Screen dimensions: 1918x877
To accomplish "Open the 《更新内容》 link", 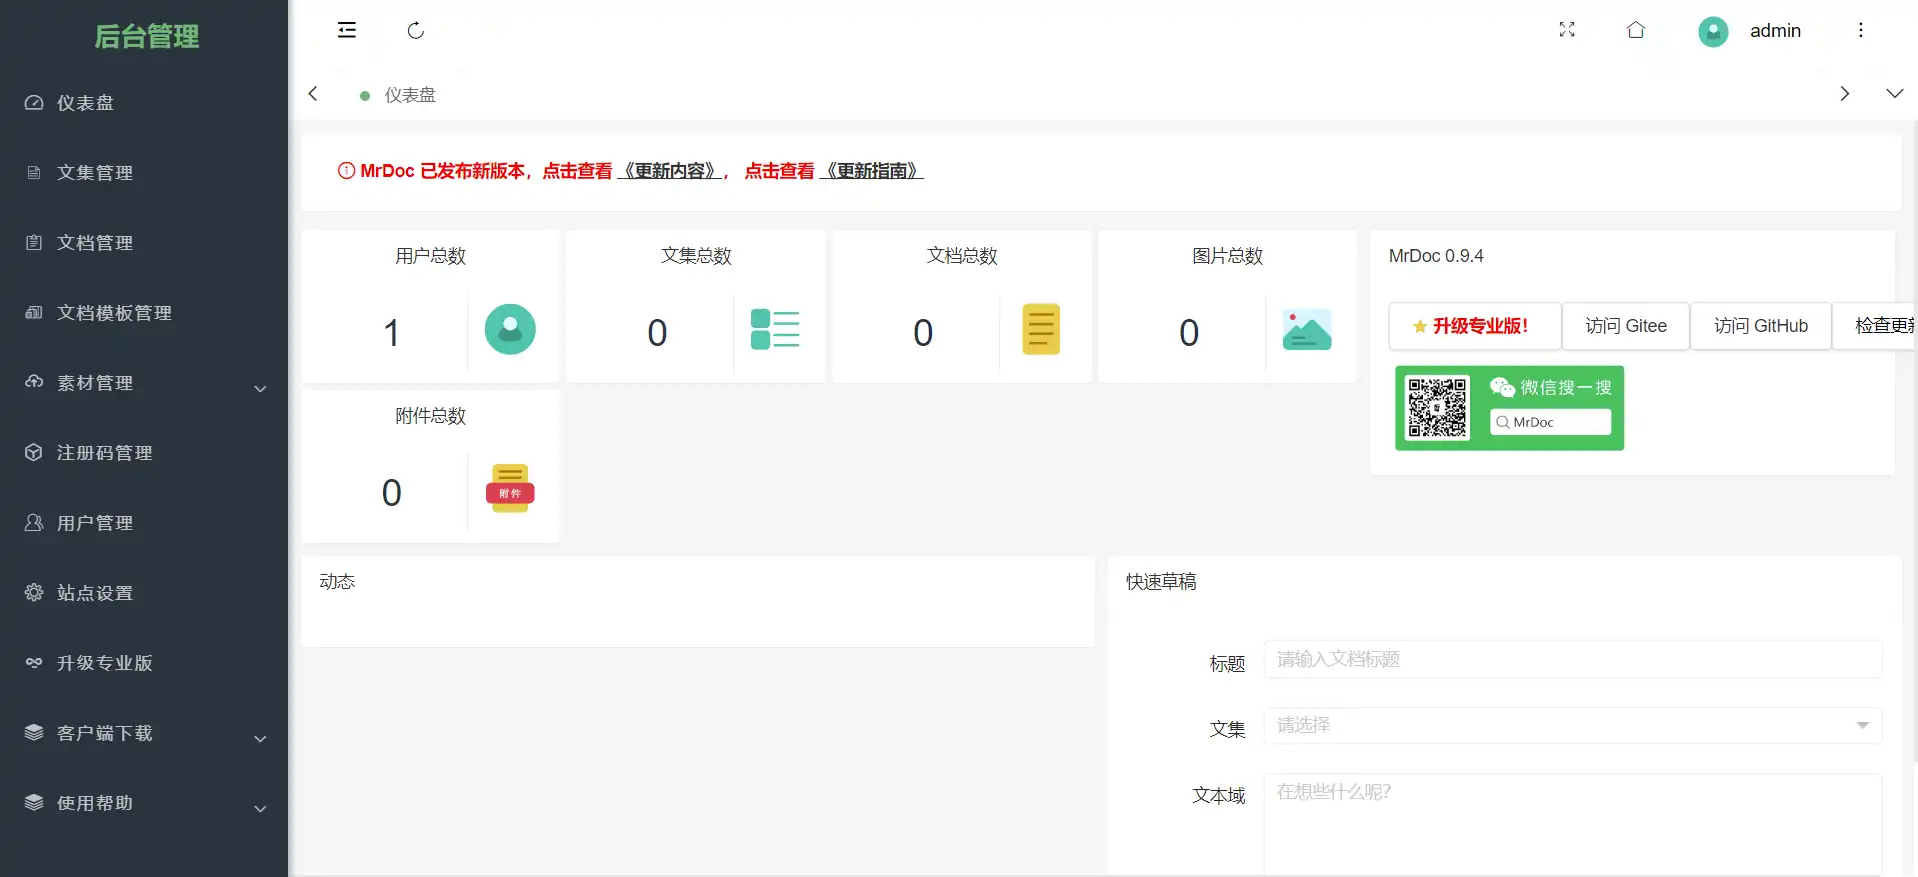I will click(x=670, y=171).
